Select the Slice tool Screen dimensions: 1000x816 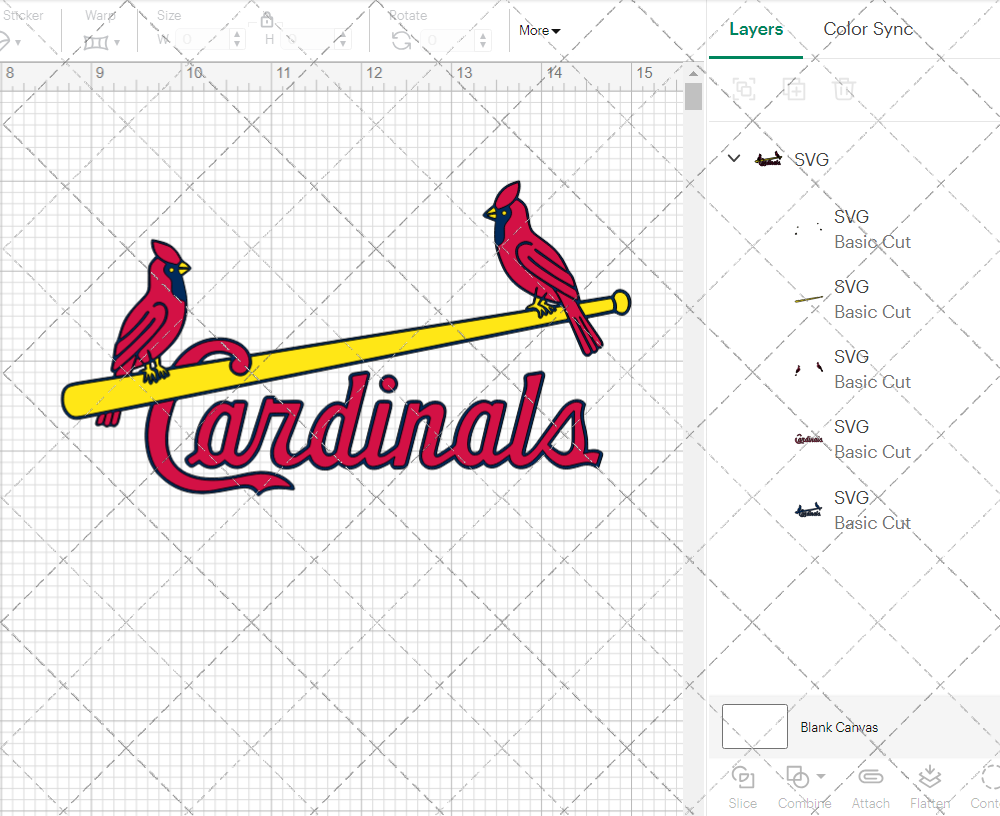743,787
